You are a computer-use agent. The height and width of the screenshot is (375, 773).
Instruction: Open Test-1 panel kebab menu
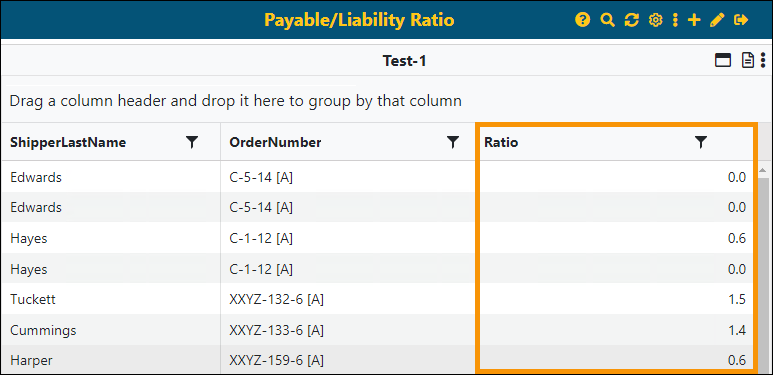[x=763, y=61]
